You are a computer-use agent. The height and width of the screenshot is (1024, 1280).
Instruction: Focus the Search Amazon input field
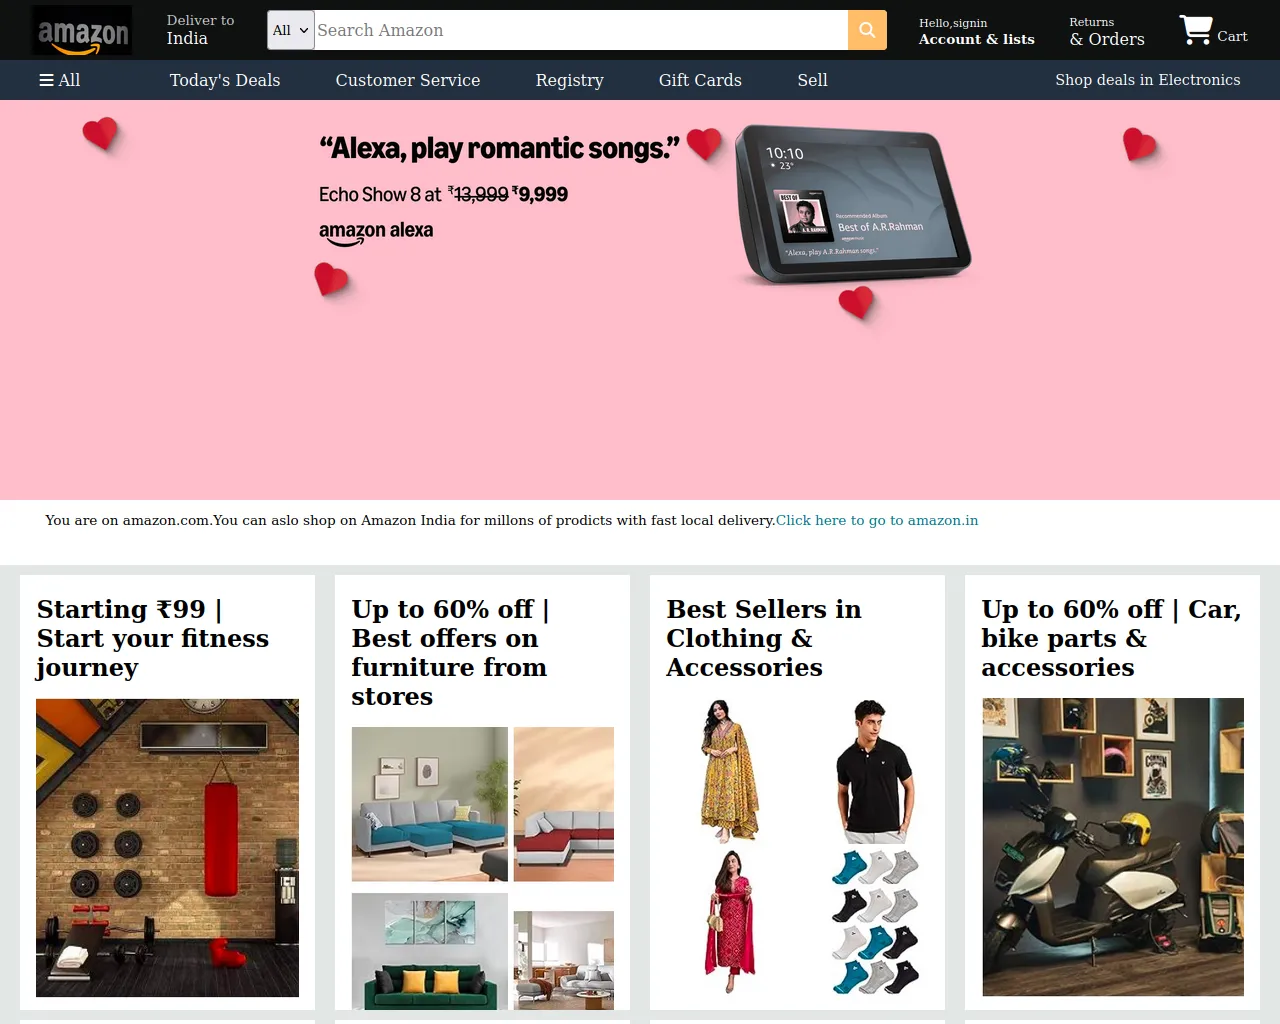[581, 30]
